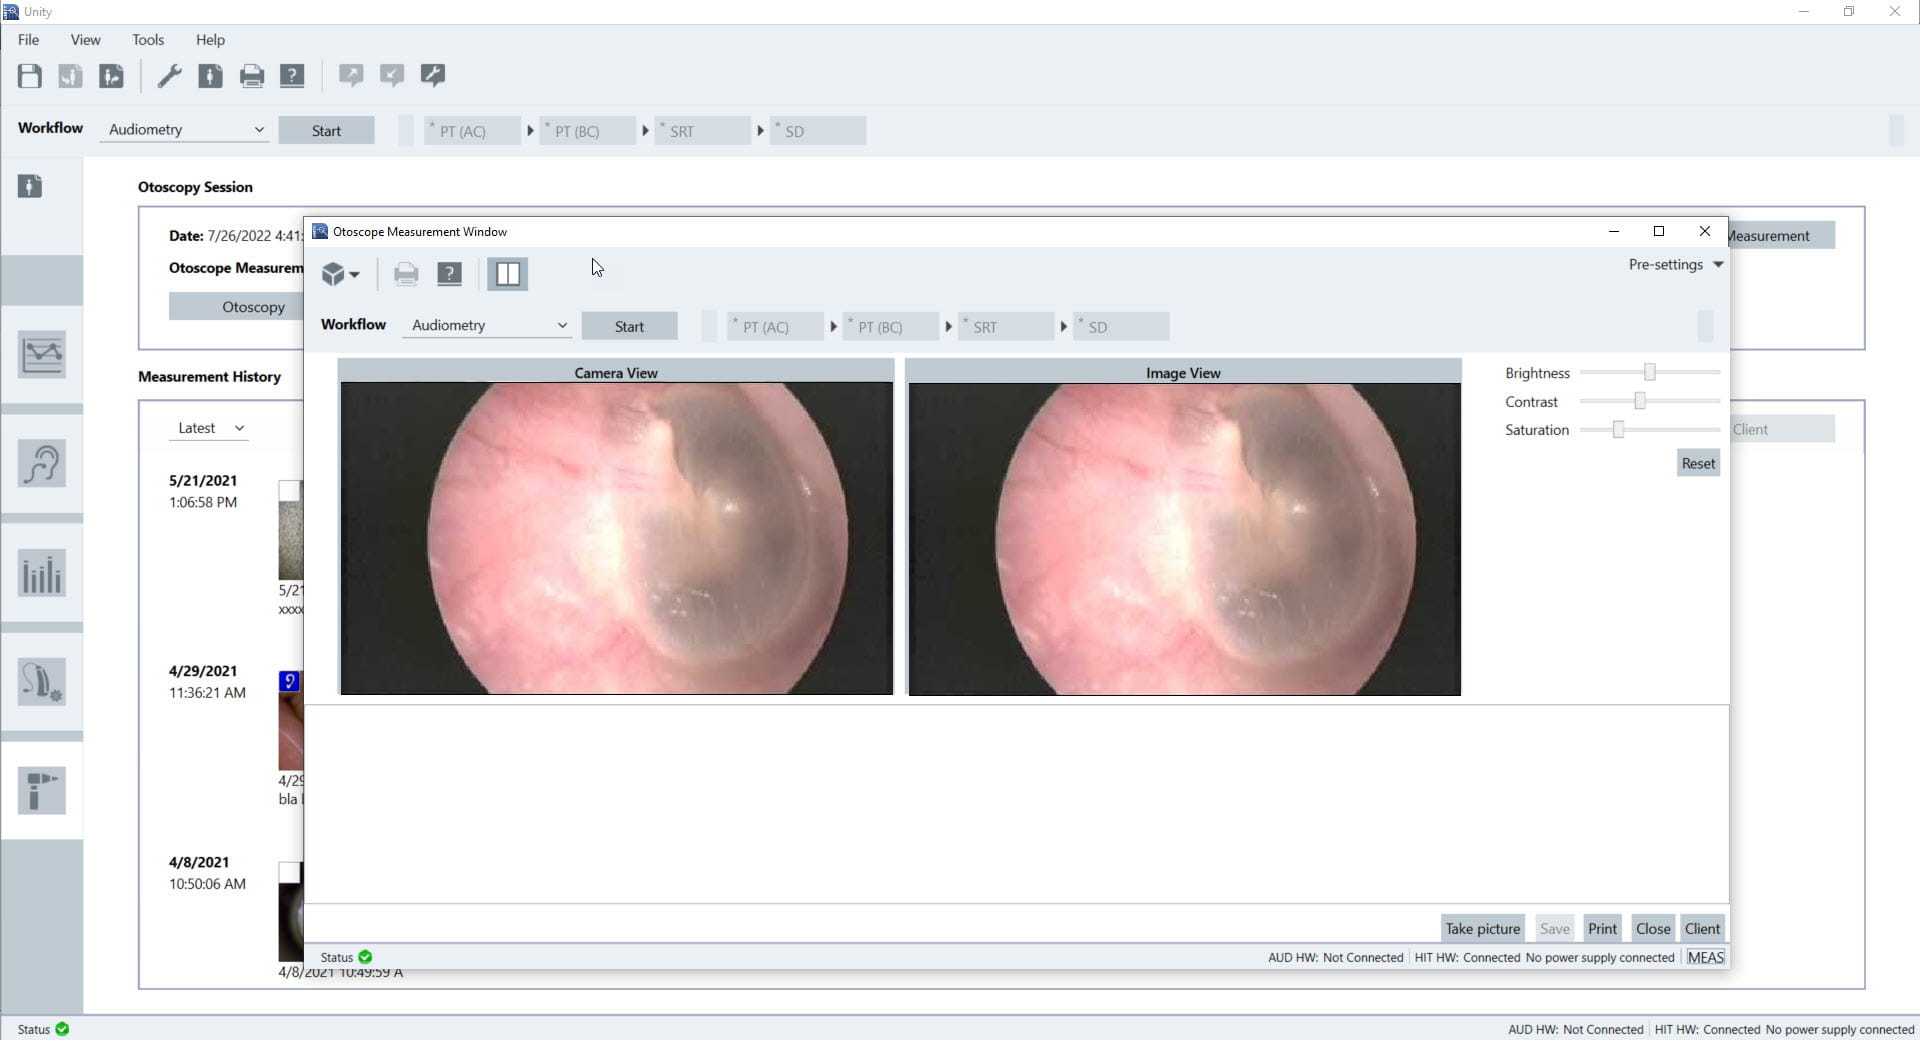Click the print icon in main toolbar
1920x1040 pixels.
click(x=252, y=76)
